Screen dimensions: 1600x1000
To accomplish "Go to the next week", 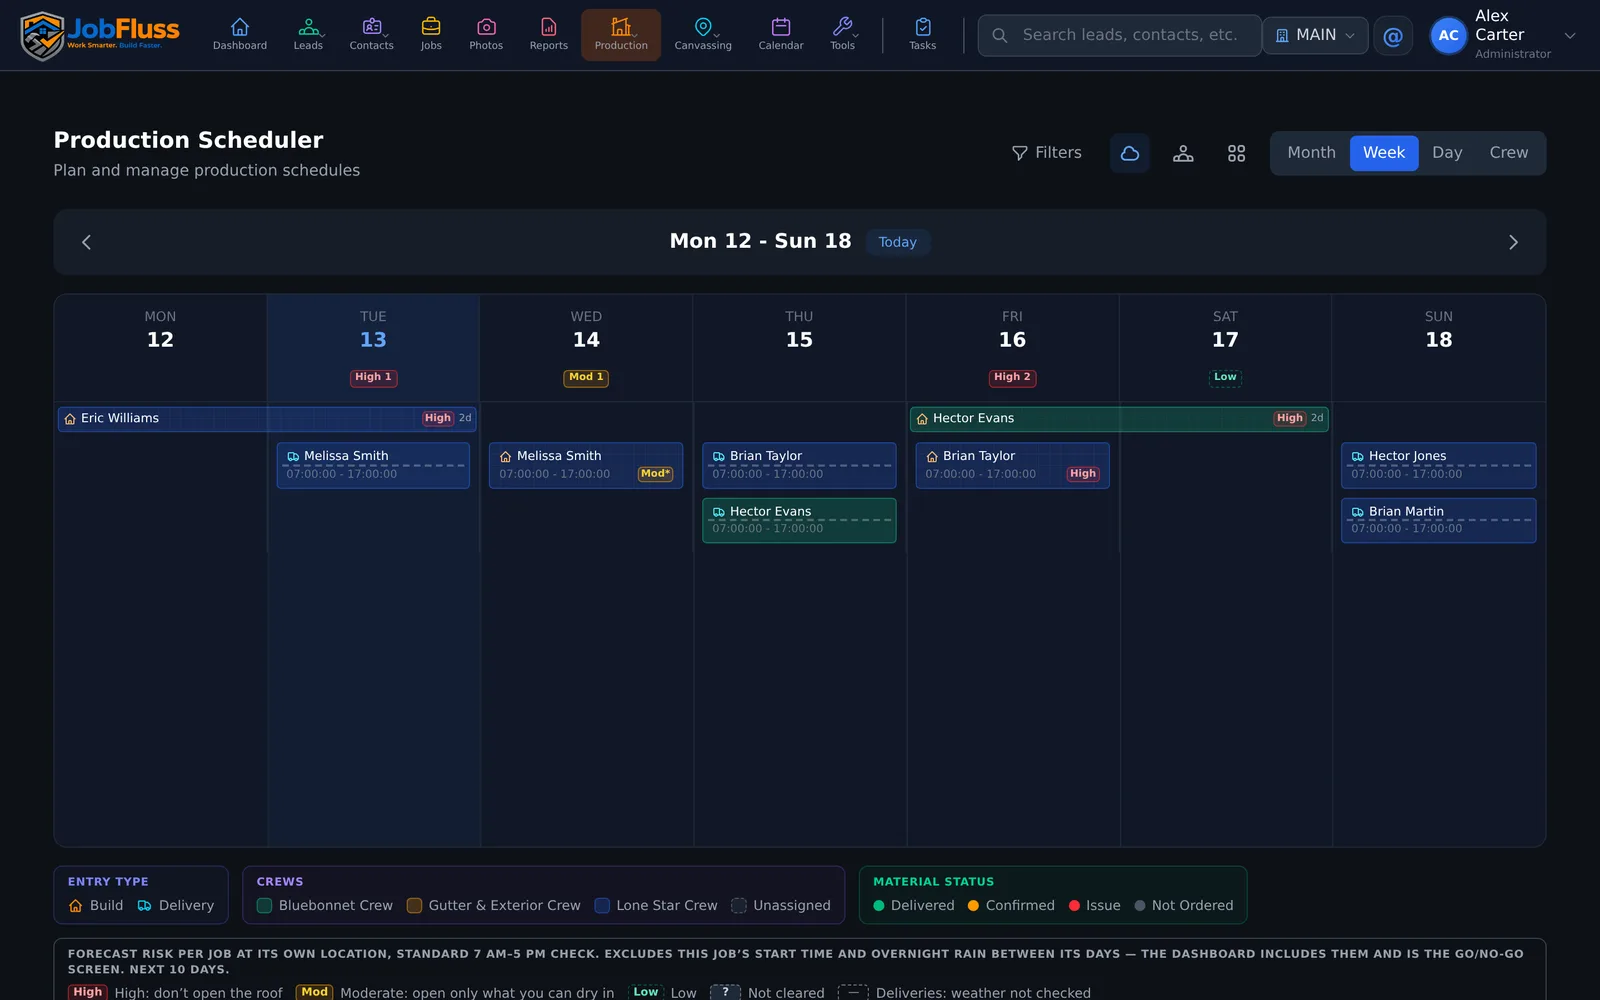I will [x=1513, y=242].
